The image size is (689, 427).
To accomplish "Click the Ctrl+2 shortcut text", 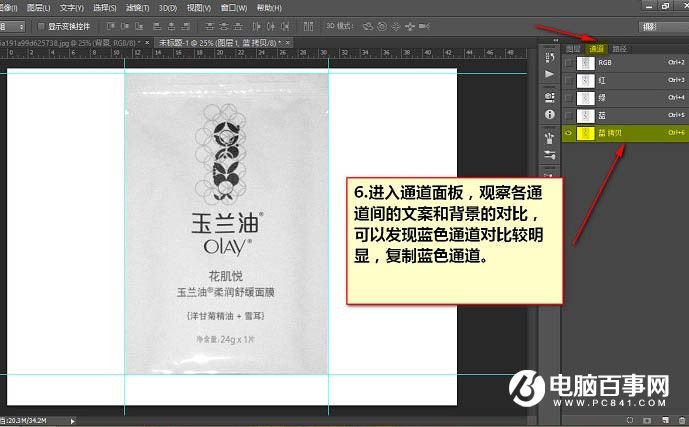I will tap(676, 62).
